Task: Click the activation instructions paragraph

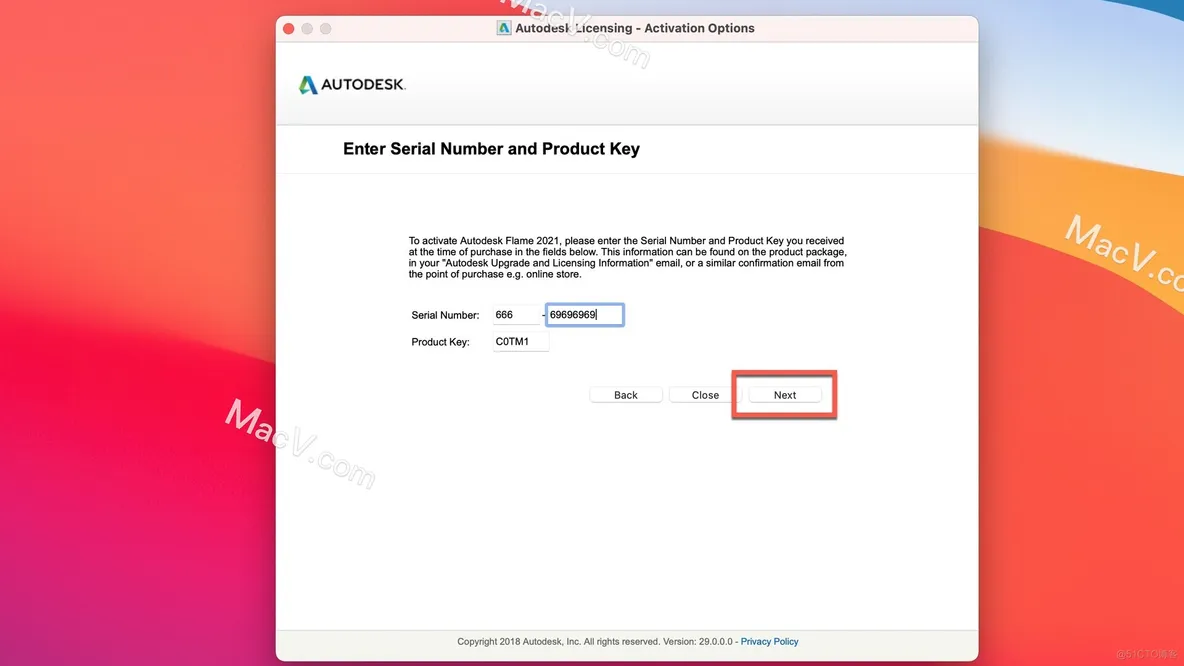Action: click(627, 257)
